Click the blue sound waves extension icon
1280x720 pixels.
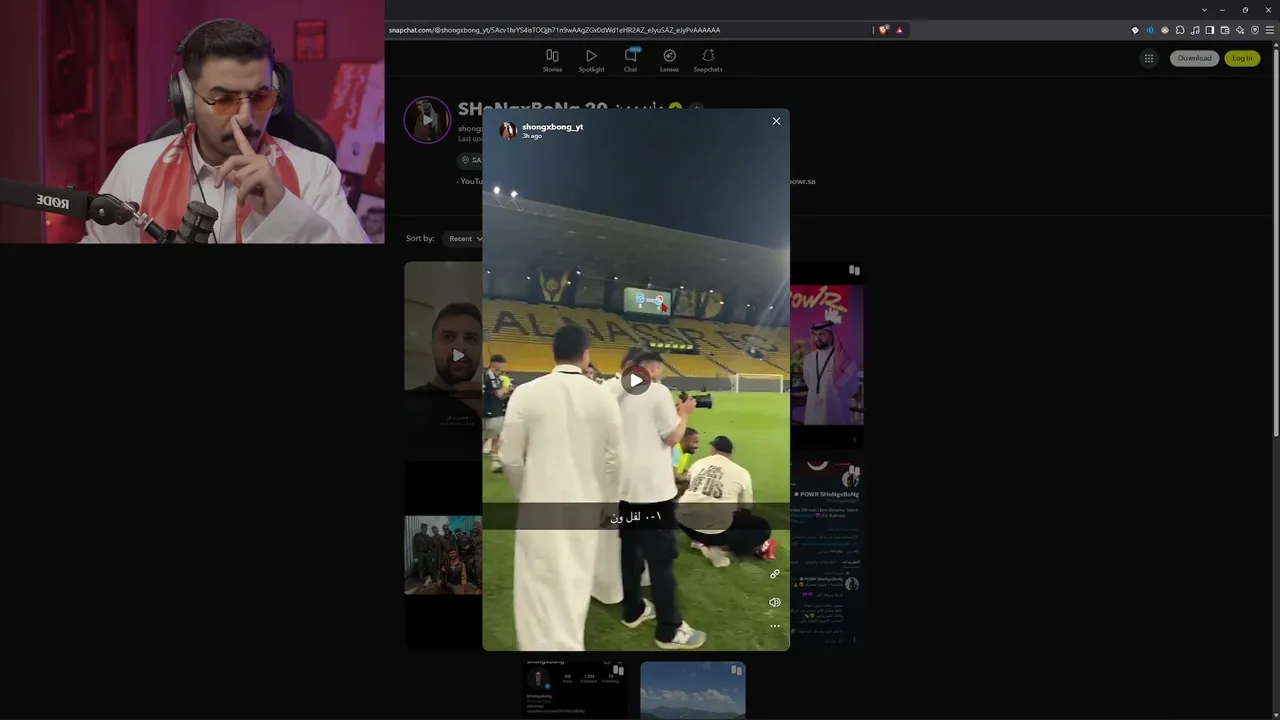tap(1150, 30)
